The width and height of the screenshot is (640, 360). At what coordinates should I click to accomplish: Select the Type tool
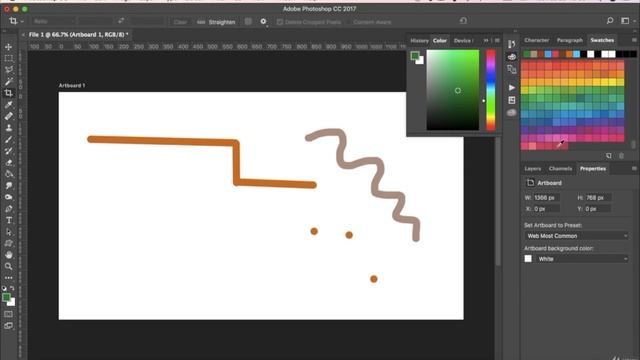9,220
